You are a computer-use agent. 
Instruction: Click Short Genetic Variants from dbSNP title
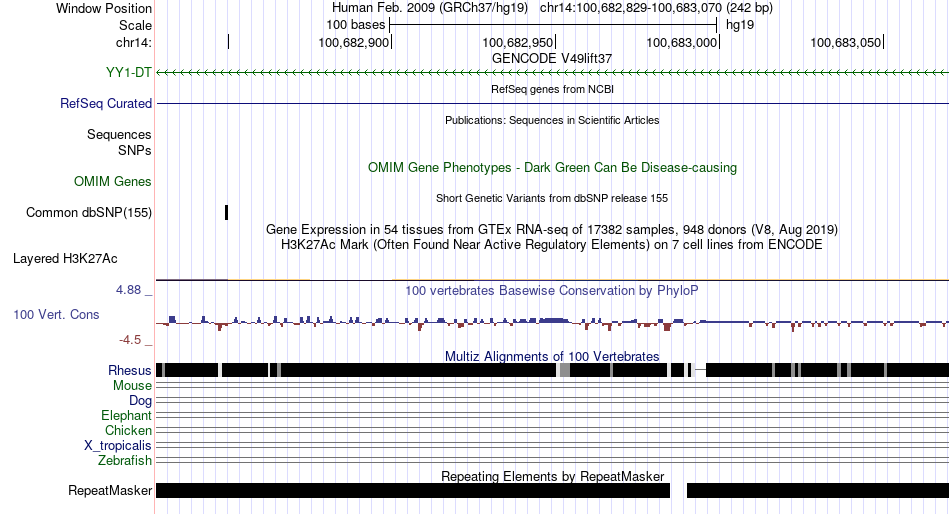click(552, 198)
